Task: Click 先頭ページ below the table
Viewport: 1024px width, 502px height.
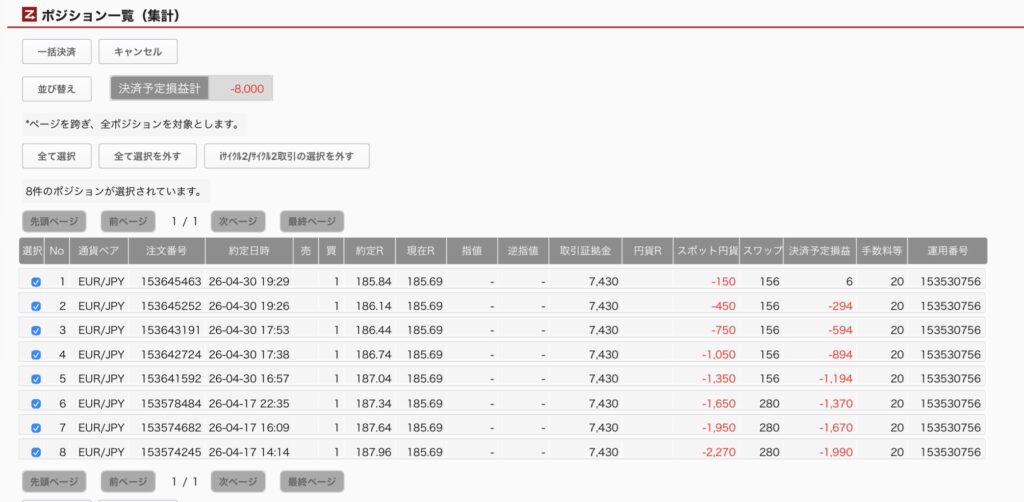Action: pyautogui.click(x=54, y=482)
